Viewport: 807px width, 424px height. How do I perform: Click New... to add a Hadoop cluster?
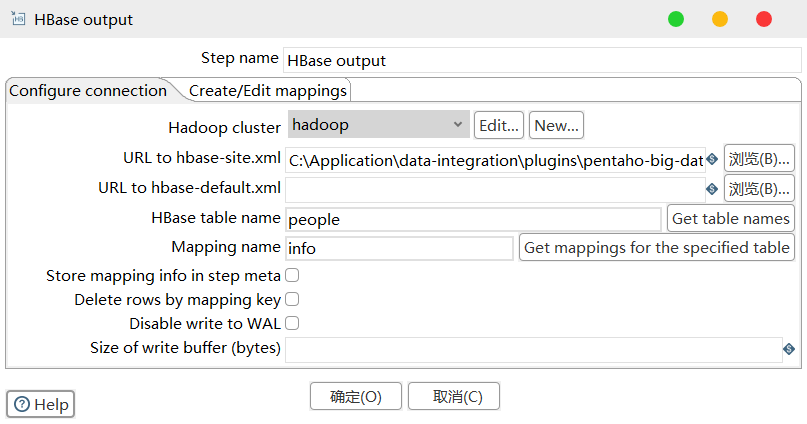(556, 125)
